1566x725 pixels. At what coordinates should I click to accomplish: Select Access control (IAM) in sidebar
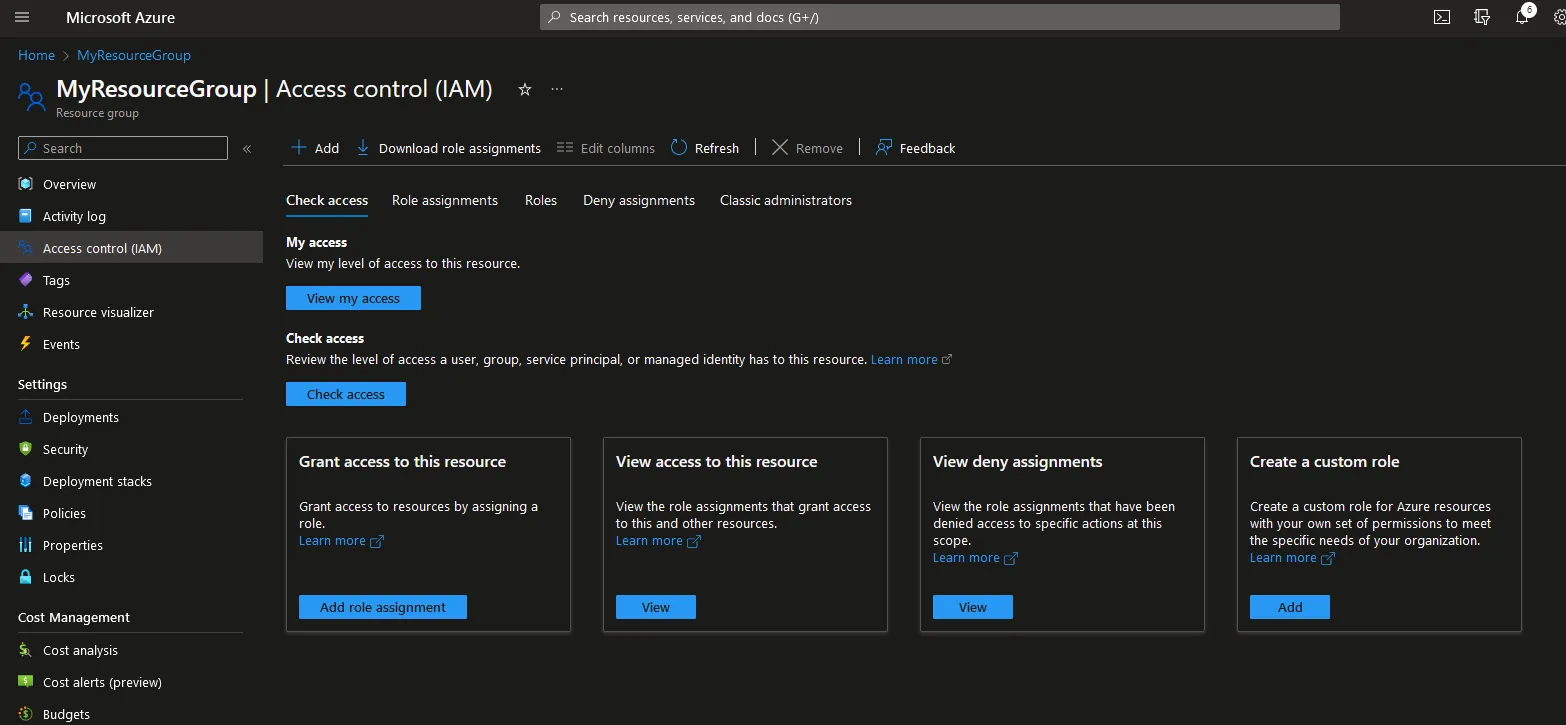[131, 248]
